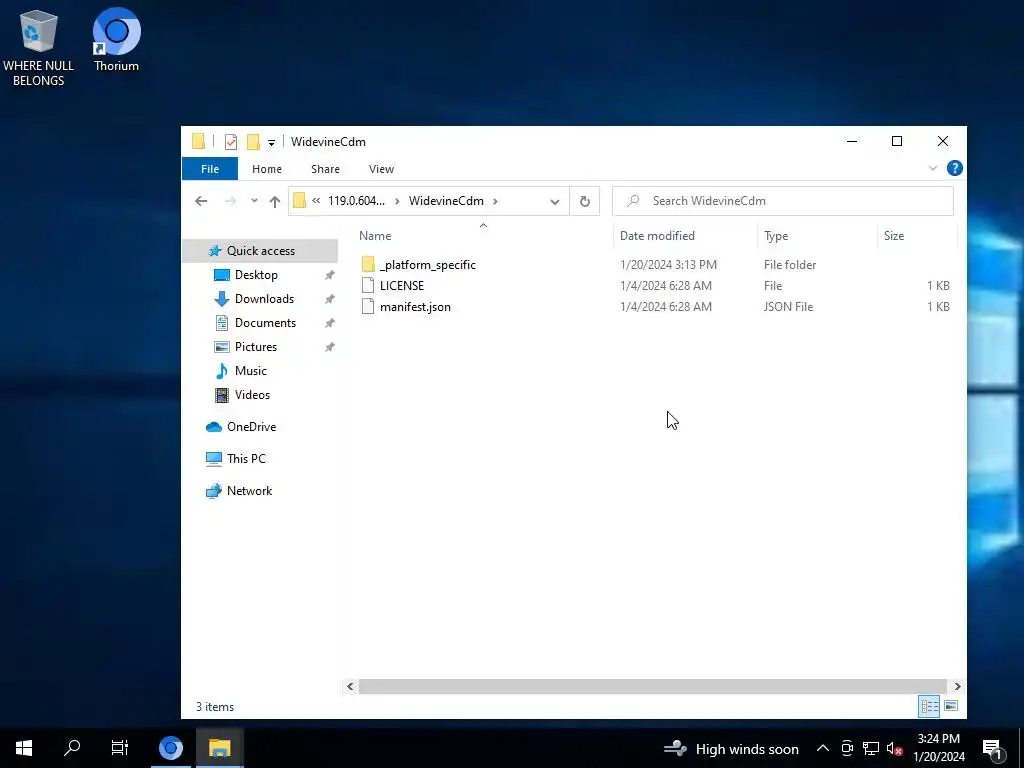Screen dimensions: 1024x768
Task: Open the File ribbon tab
Action: coord(210,168)
